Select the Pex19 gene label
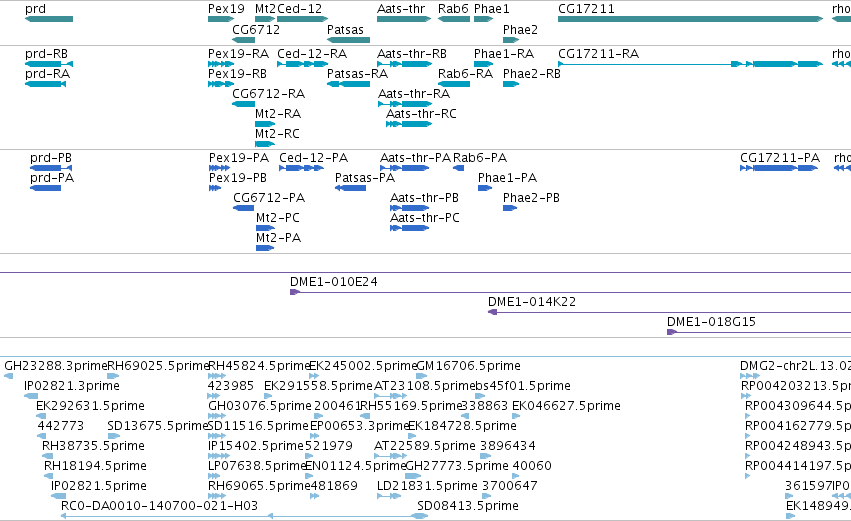 coord(226,9)
